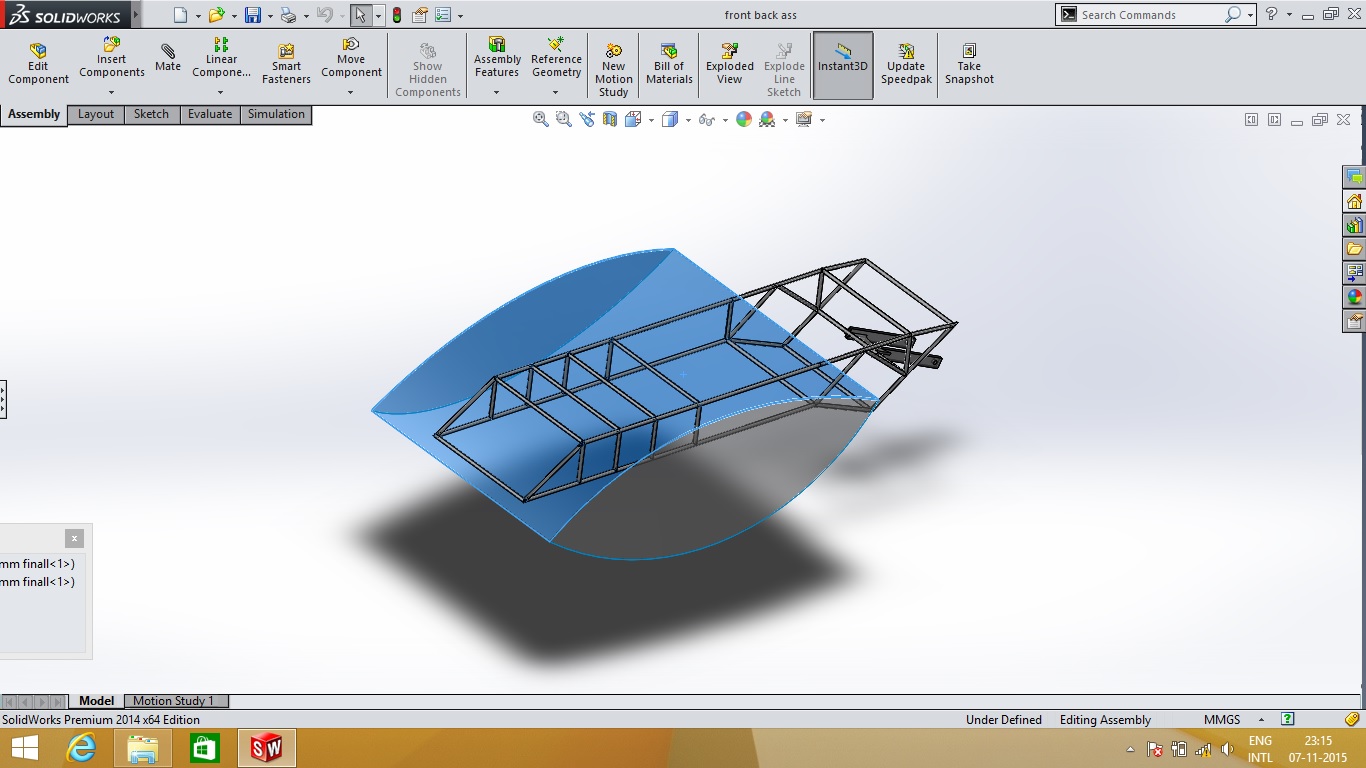Switch to the Simulation tab
The height and width of the screenshot is (768, 1366).
pyautogui.click(x=276, y=114)
